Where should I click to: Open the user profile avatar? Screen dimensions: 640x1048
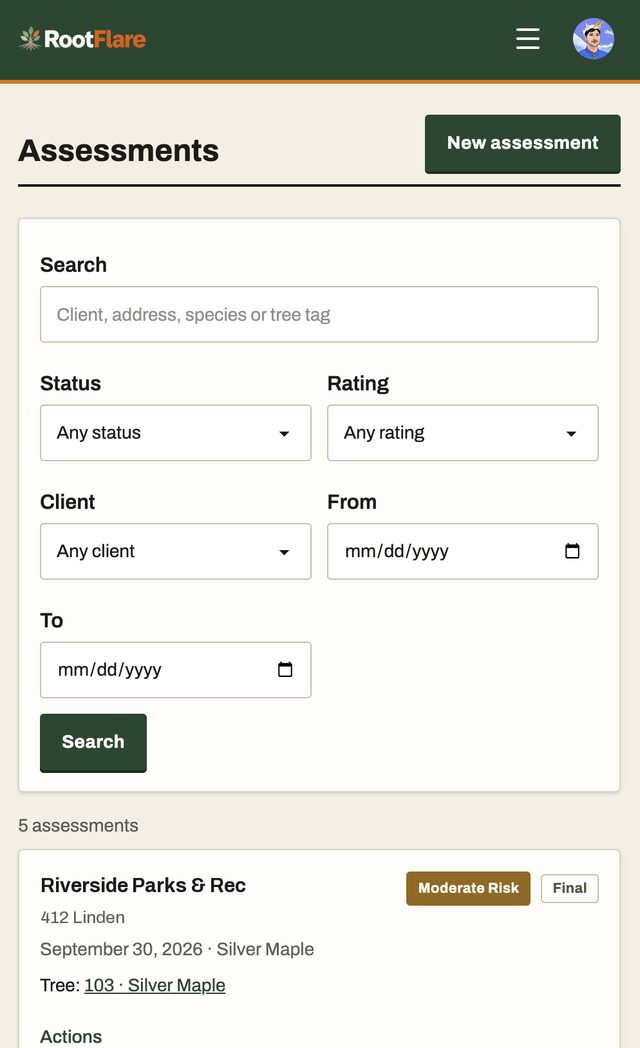tap(593, 39)
